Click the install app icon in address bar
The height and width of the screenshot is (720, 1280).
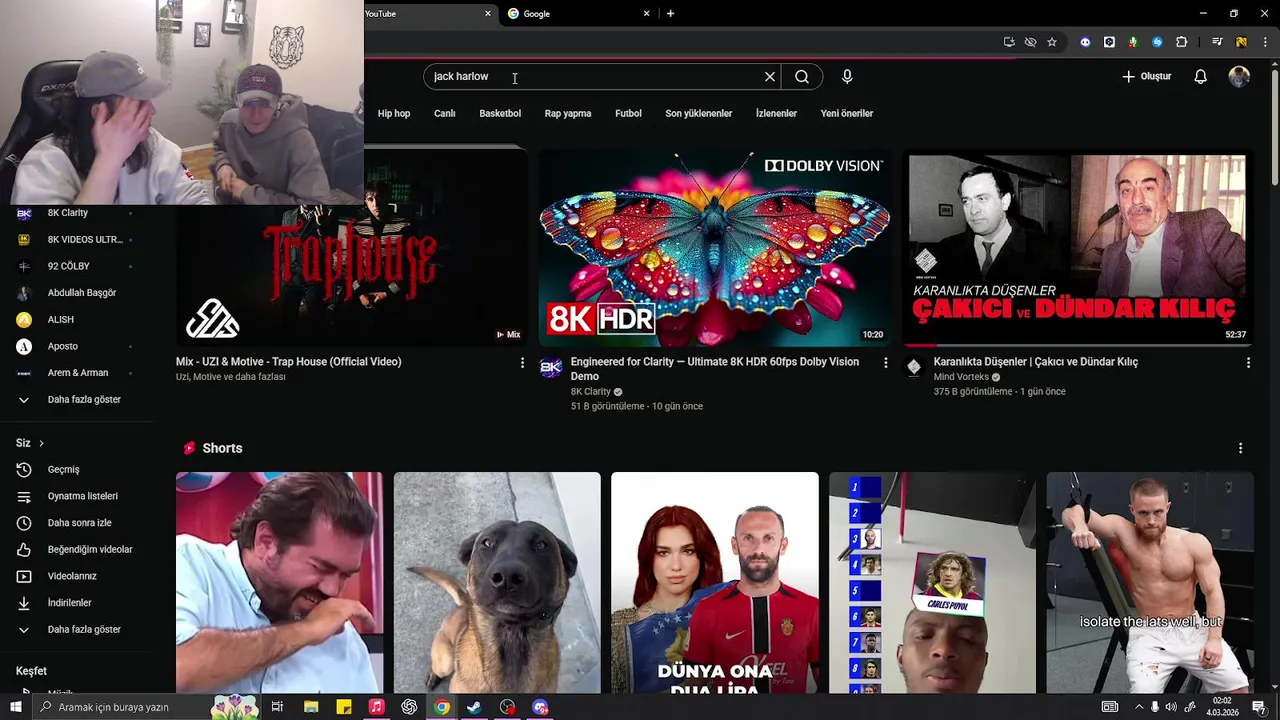1009,42
